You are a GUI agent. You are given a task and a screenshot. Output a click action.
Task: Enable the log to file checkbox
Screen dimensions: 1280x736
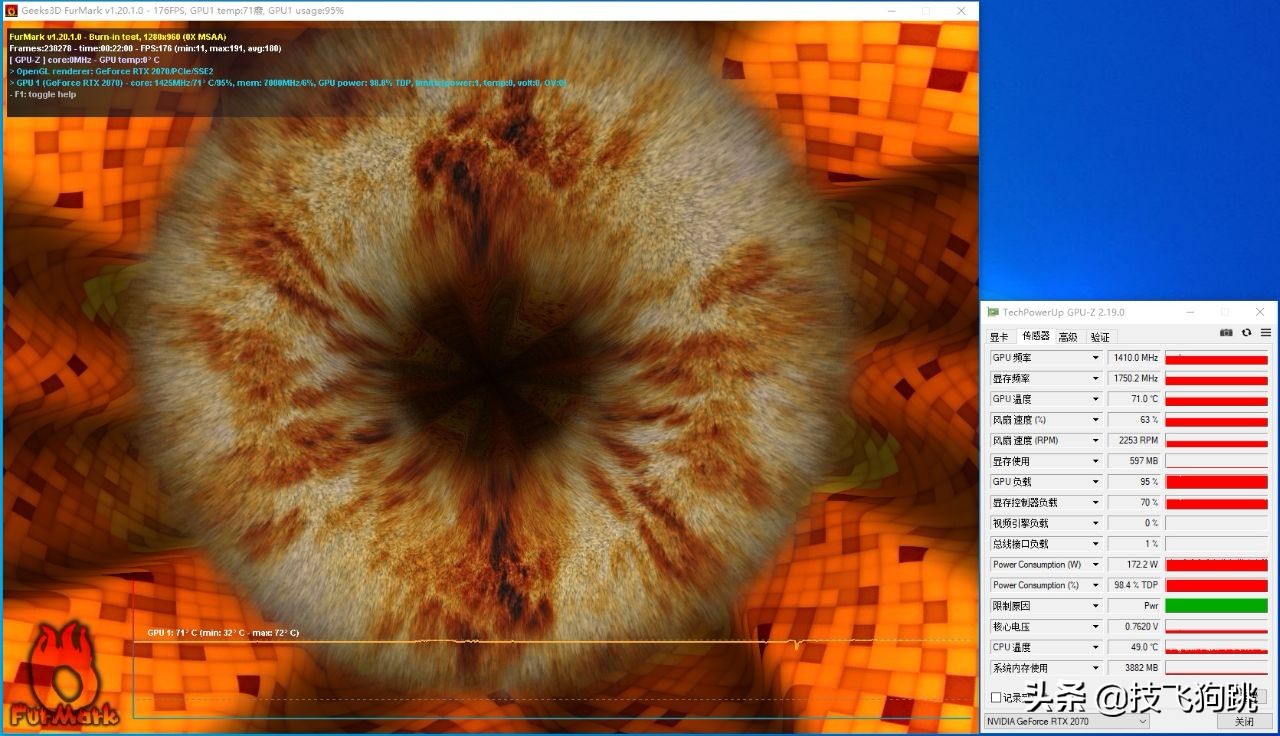[996, 697]
